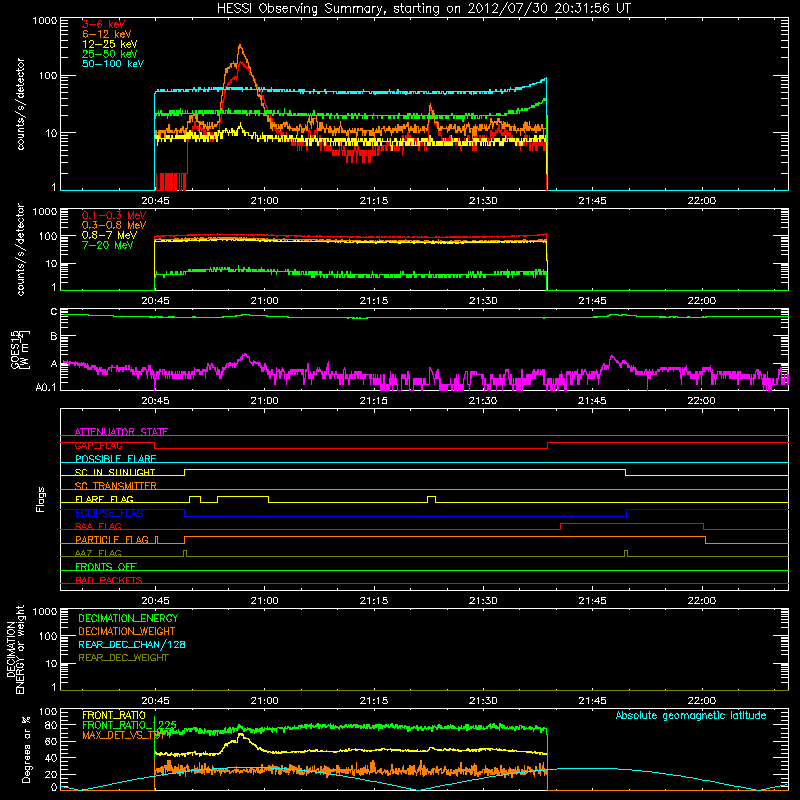This screenshot has width=800, height=800.
Task: Click the A0.1 label on the GOES15 axis
Action: 45,387
